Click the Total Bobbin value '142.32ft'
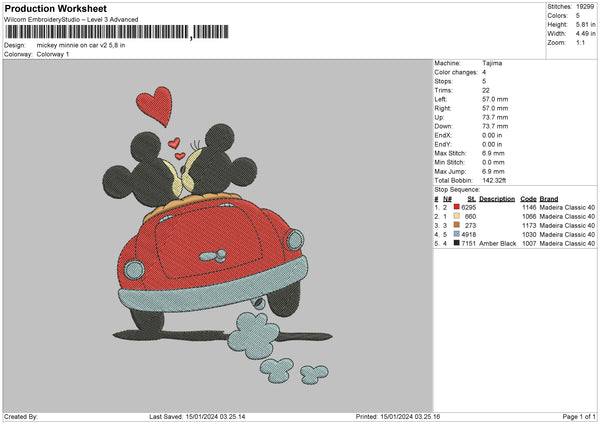The height and width of the screenshot is (424, 600). coord(494,181)
